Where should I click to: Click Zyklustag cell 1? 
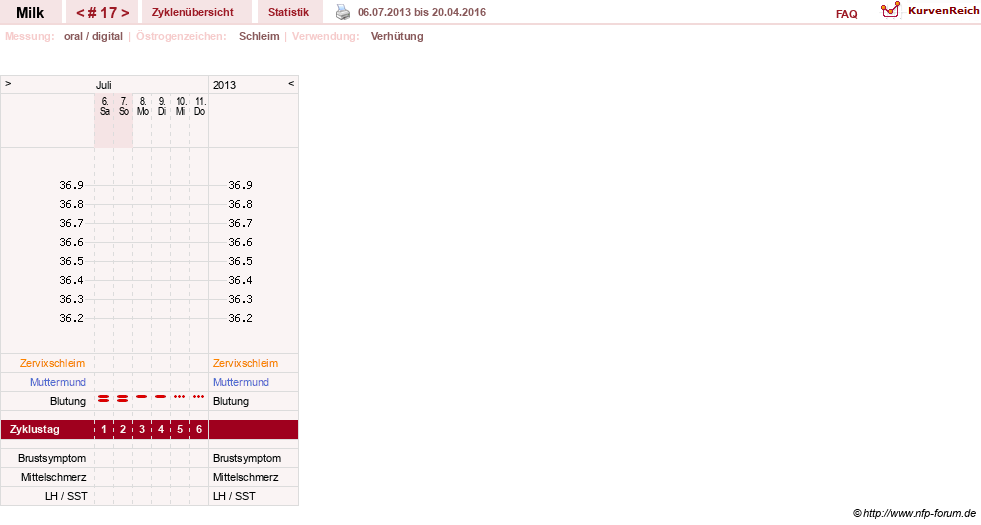(104, 429)
